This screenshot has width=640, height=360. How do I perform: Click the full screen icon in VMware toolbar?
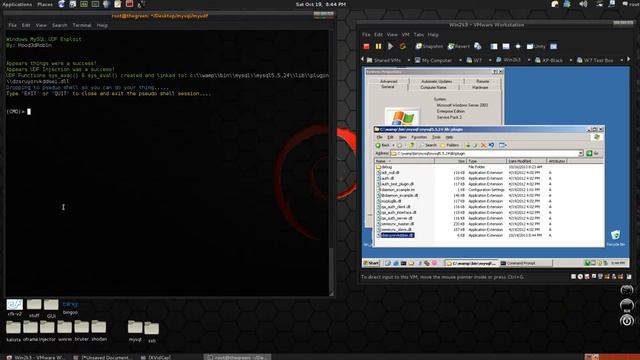coord(518,47)
